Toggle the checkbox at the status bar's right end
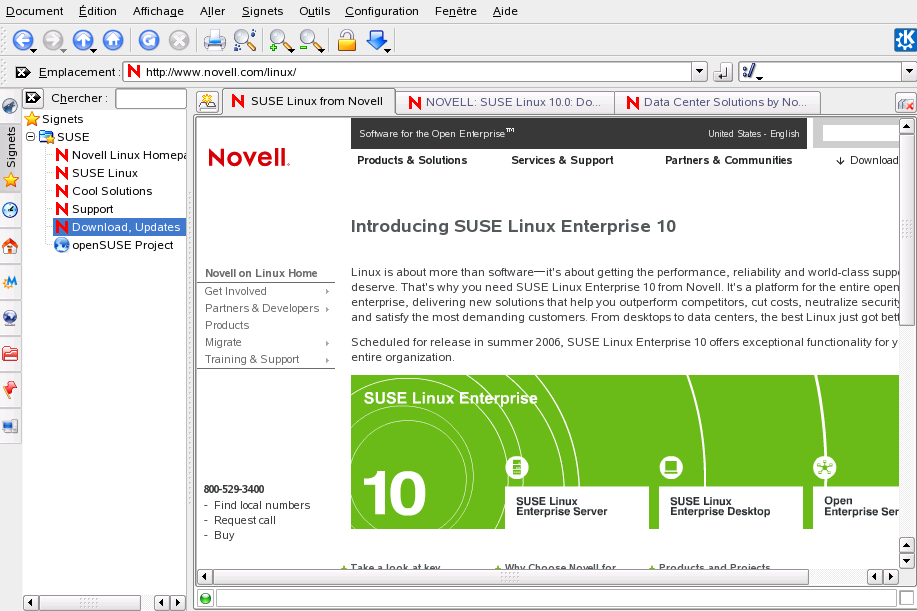The image size is (917, 611). (x=906, y=598)
